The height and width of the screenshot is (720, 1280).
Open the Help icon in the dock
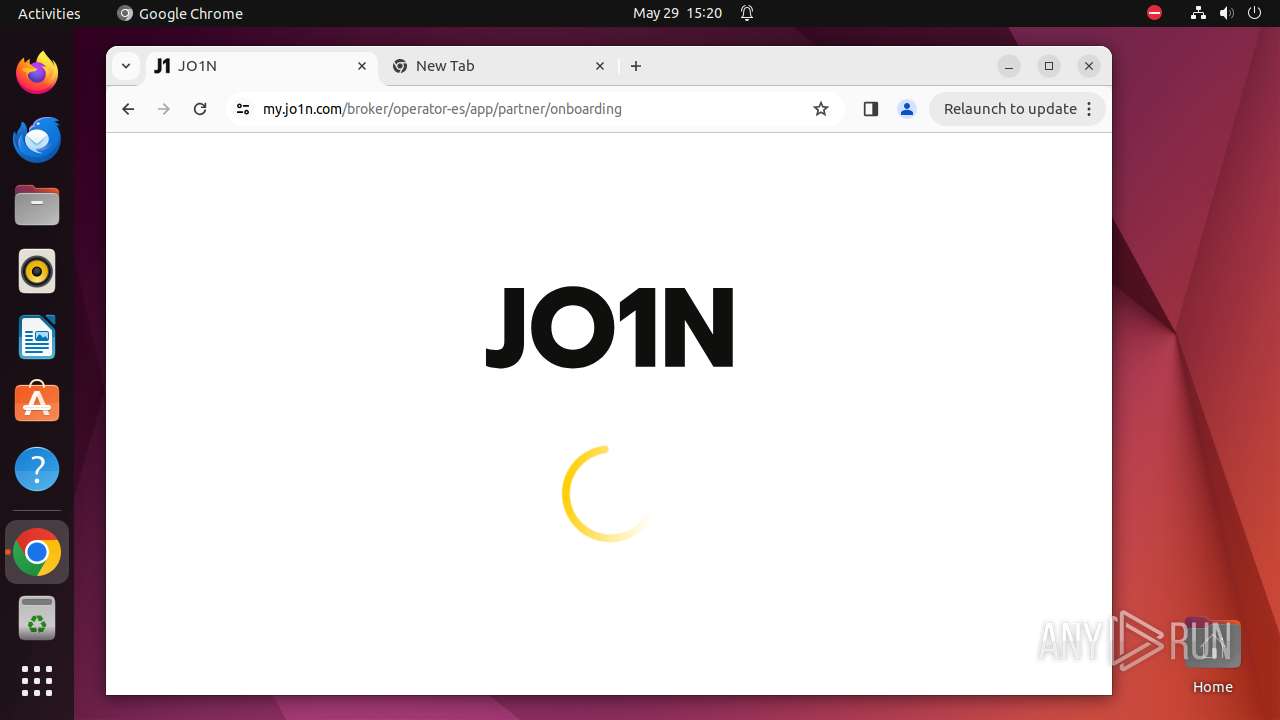pyautogui.click(x=37, y=469)
